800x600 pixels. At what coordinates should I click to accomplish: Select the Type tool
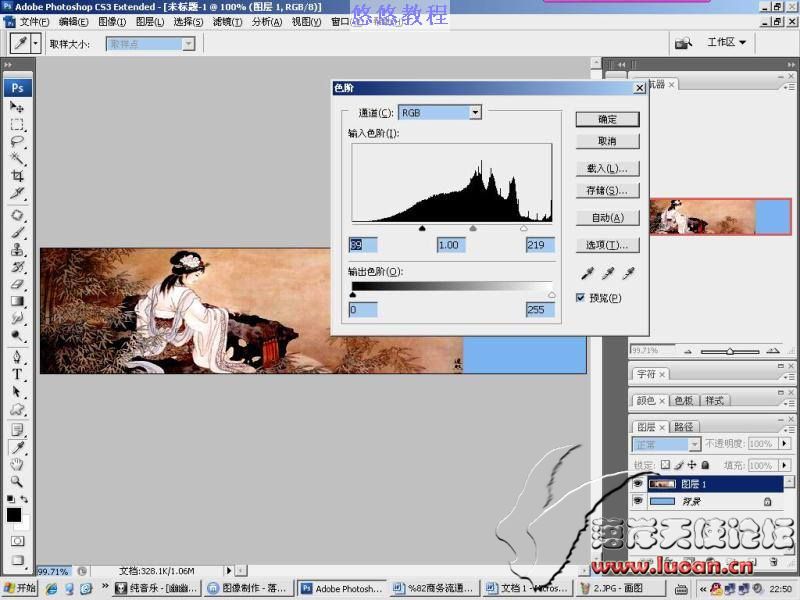[x=17, y=374]
